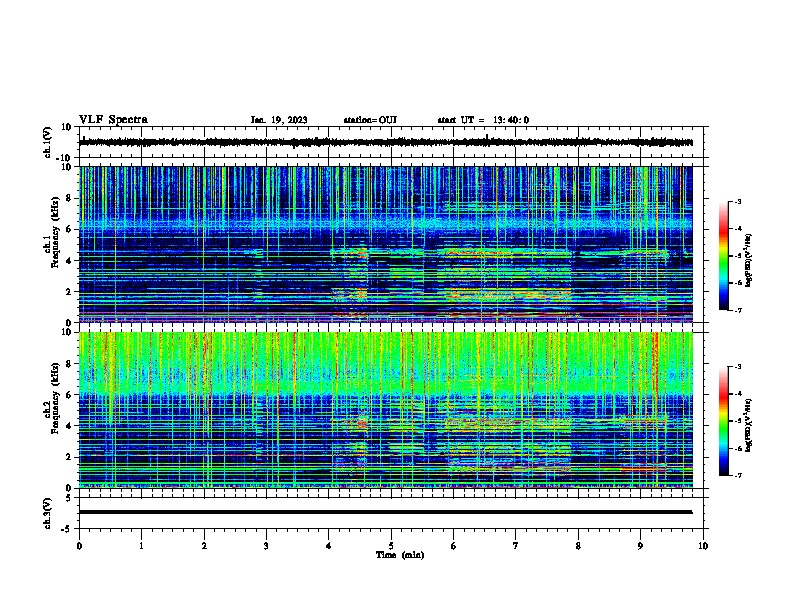Click the ch.1 spectrogram panel
This screenshot has width=792, height=612.
coord(385,244)
